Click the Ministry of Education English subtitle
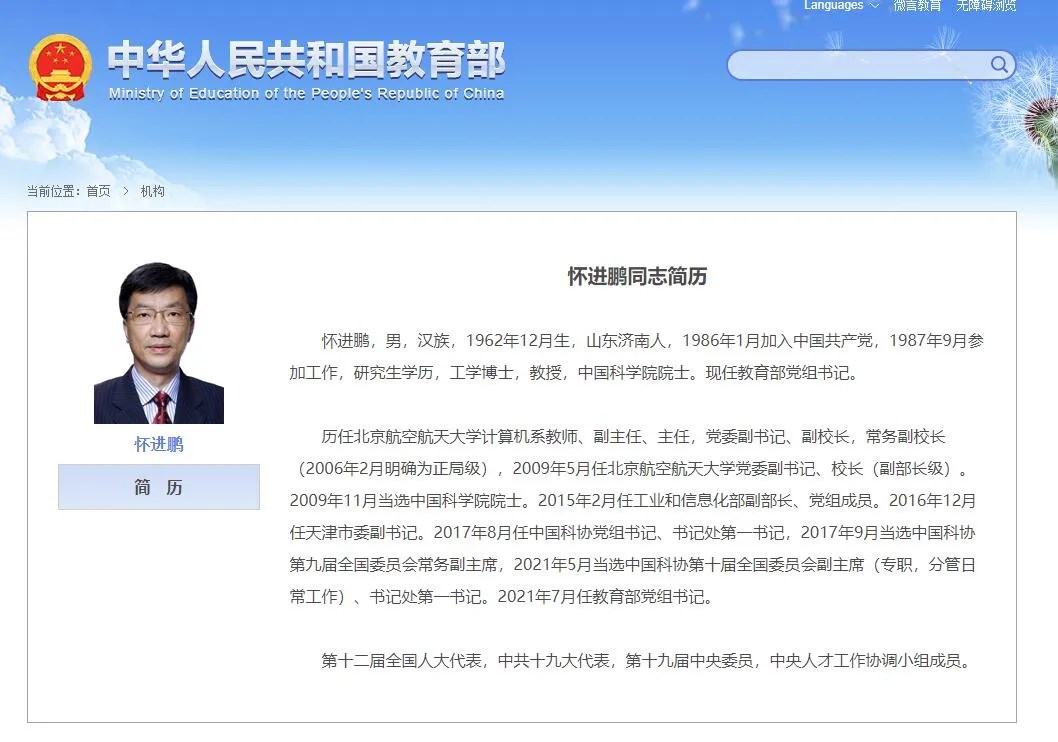1058x742 pixels. coord(306,93)
